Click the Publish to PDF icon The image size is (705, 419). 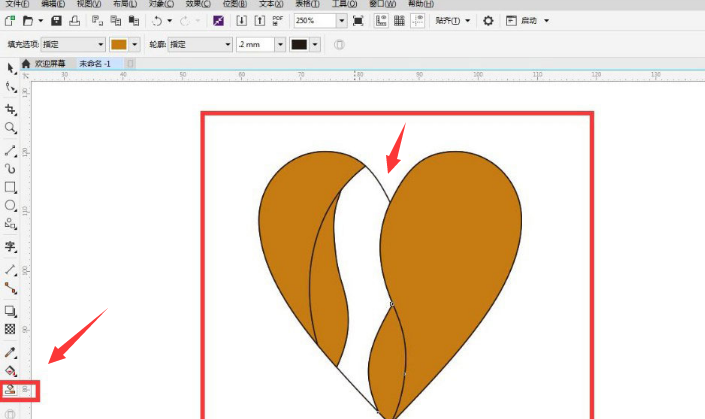(x=277, y=20)
